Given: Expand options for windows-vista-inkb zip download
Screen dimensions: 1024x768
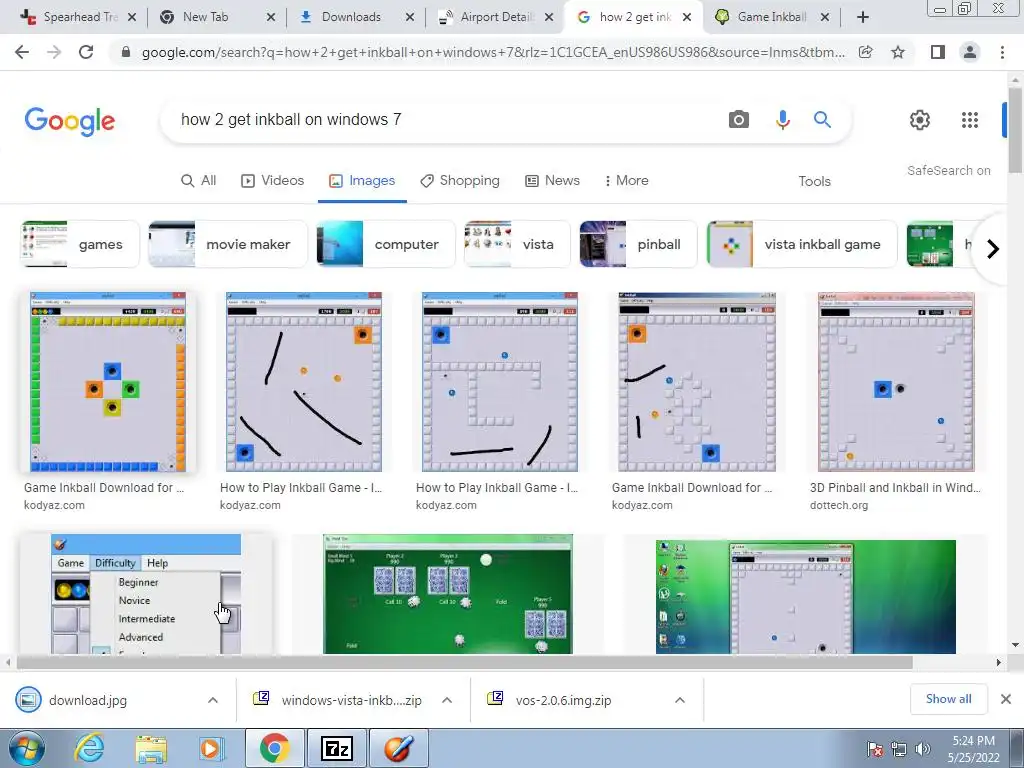Looking at the screenshot, I should (447, 700).
